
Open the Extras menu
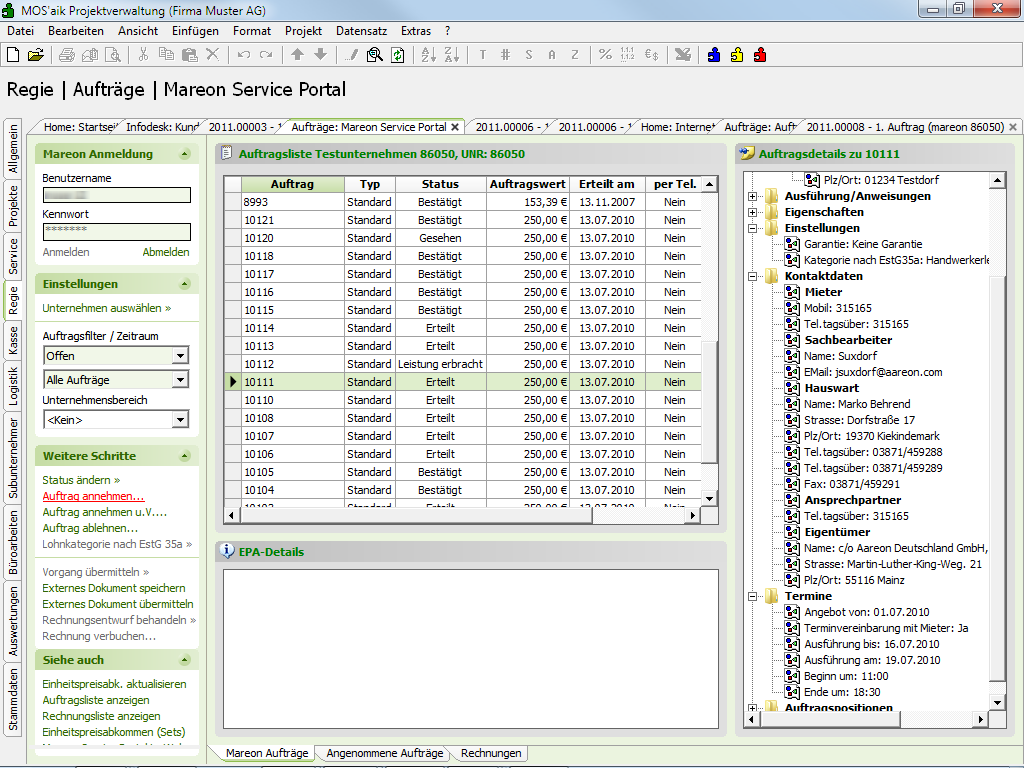tap(416, 31)
